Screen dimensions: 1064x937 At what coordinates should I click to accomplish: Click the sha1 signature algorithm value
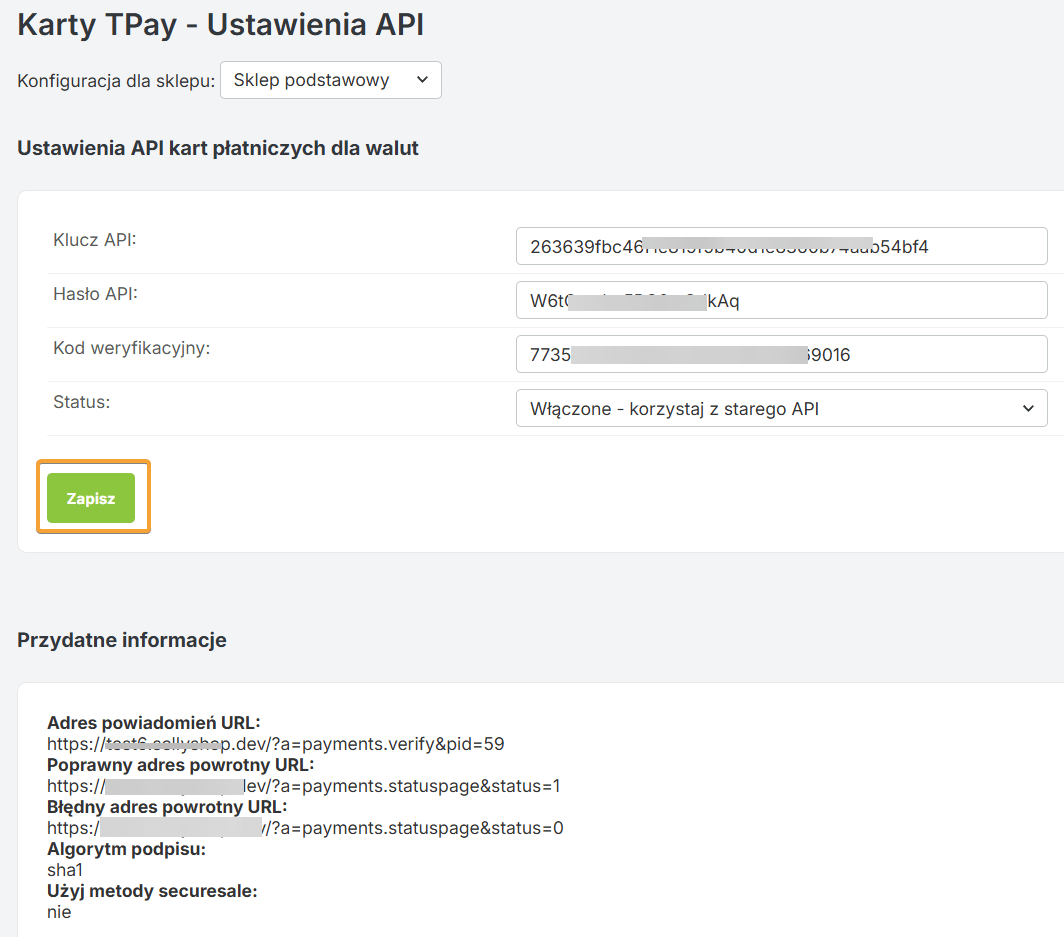(65, 870)
